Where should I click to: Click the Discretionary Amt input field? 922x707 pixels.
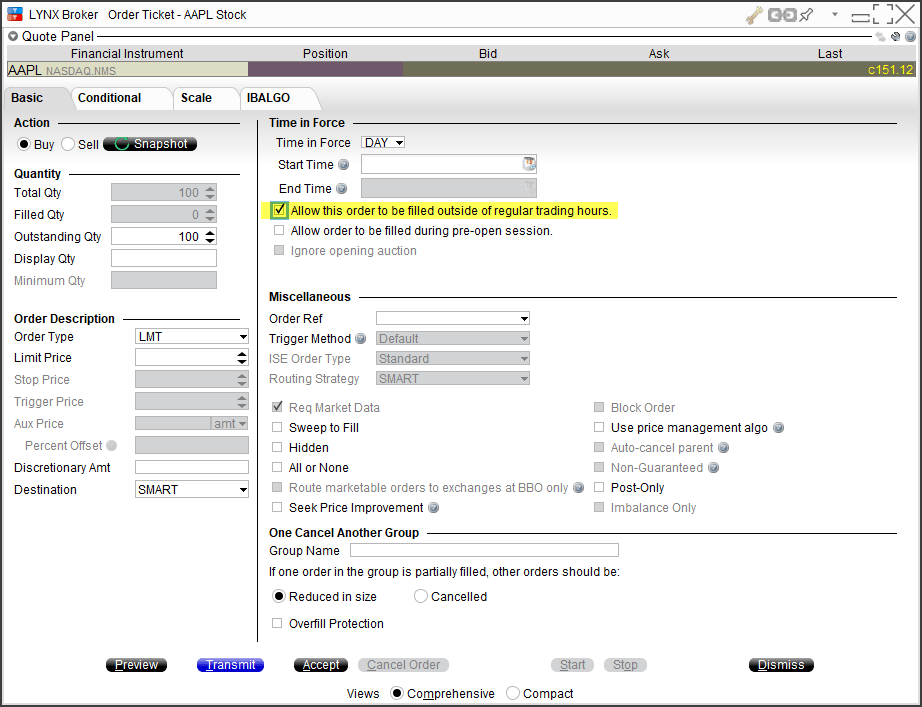click(x=192, y=468)
